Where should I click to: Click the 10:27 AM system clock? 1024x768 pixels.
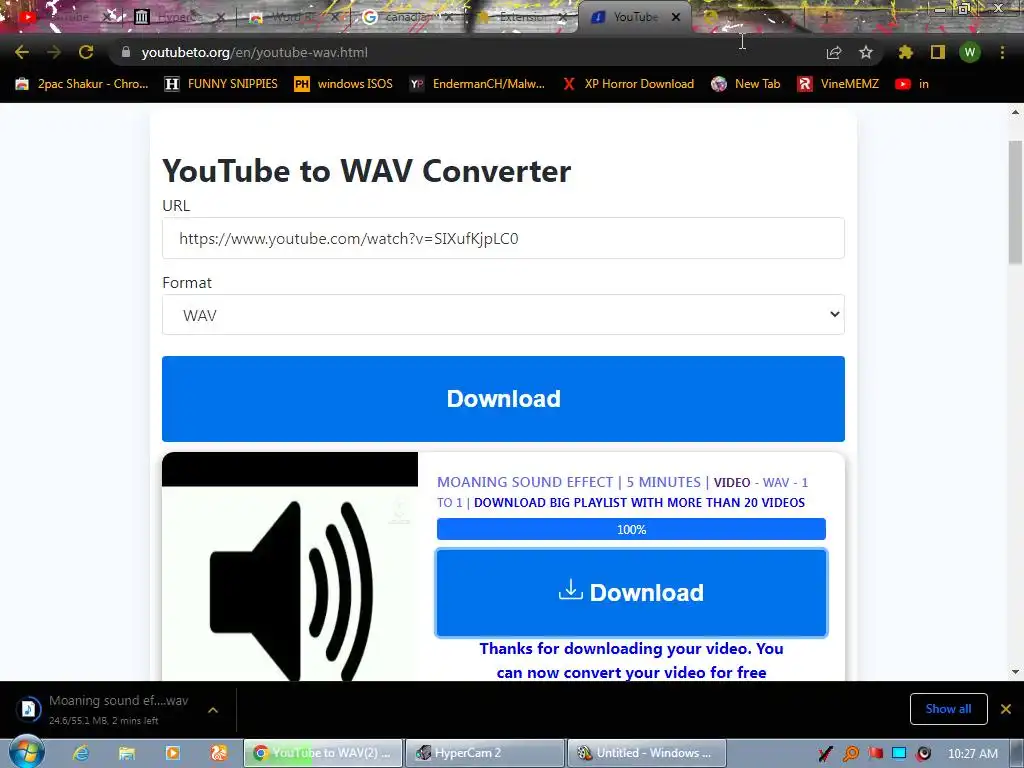pyautogui.click(x=972, y=754)
